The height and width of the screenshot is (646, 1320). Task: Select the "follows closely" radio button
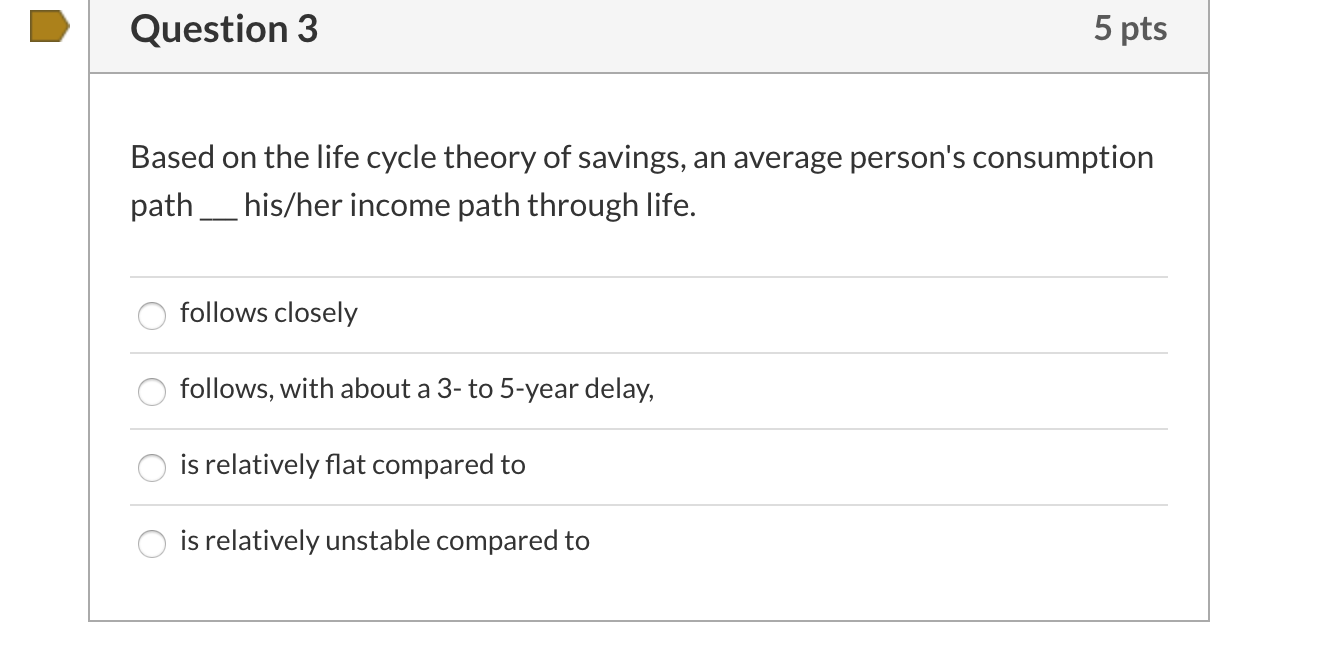pos(151,315)
